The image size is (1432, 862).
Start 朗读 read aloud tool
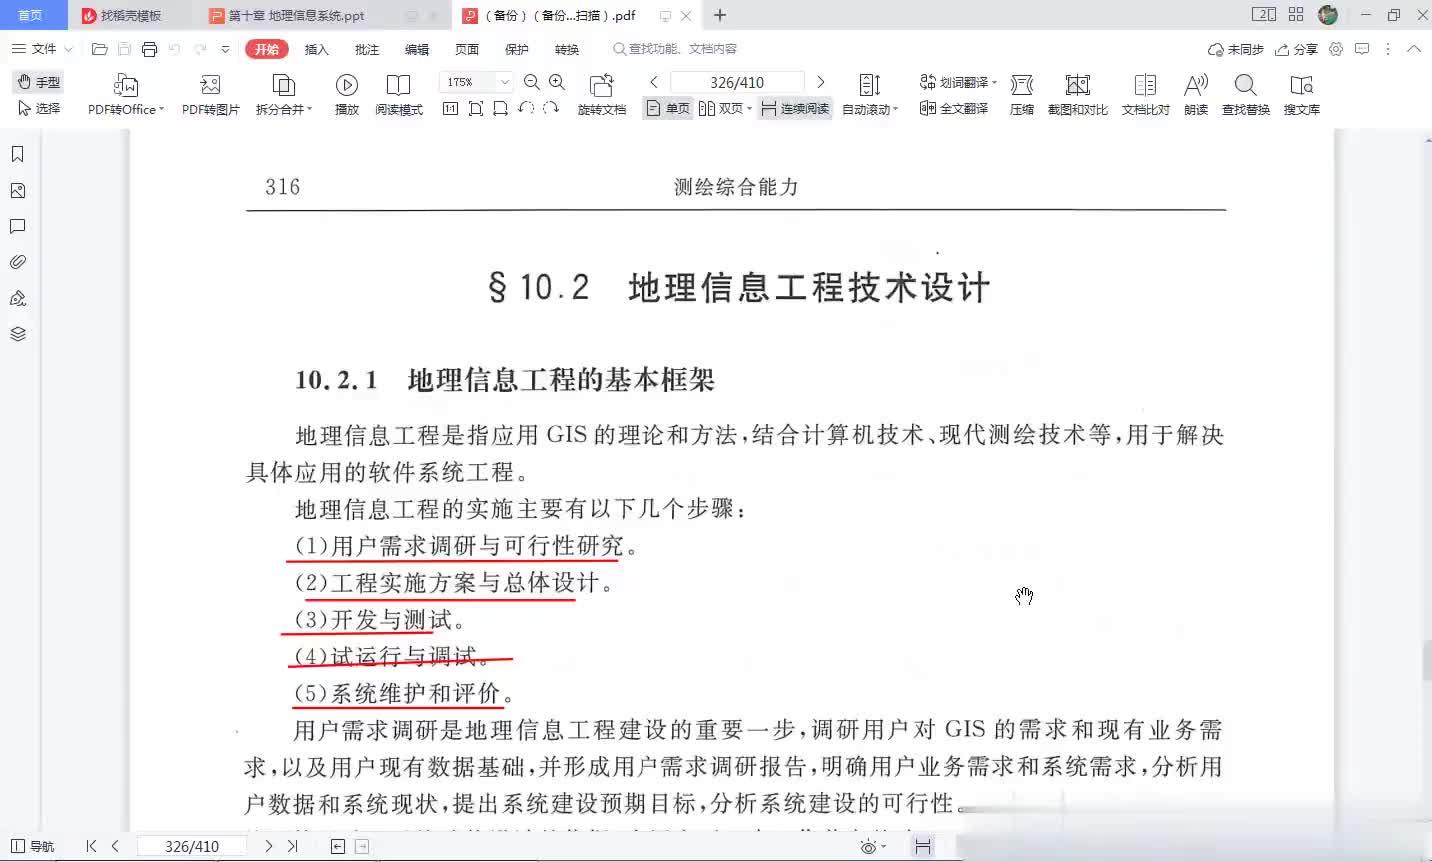[1195, 86]
